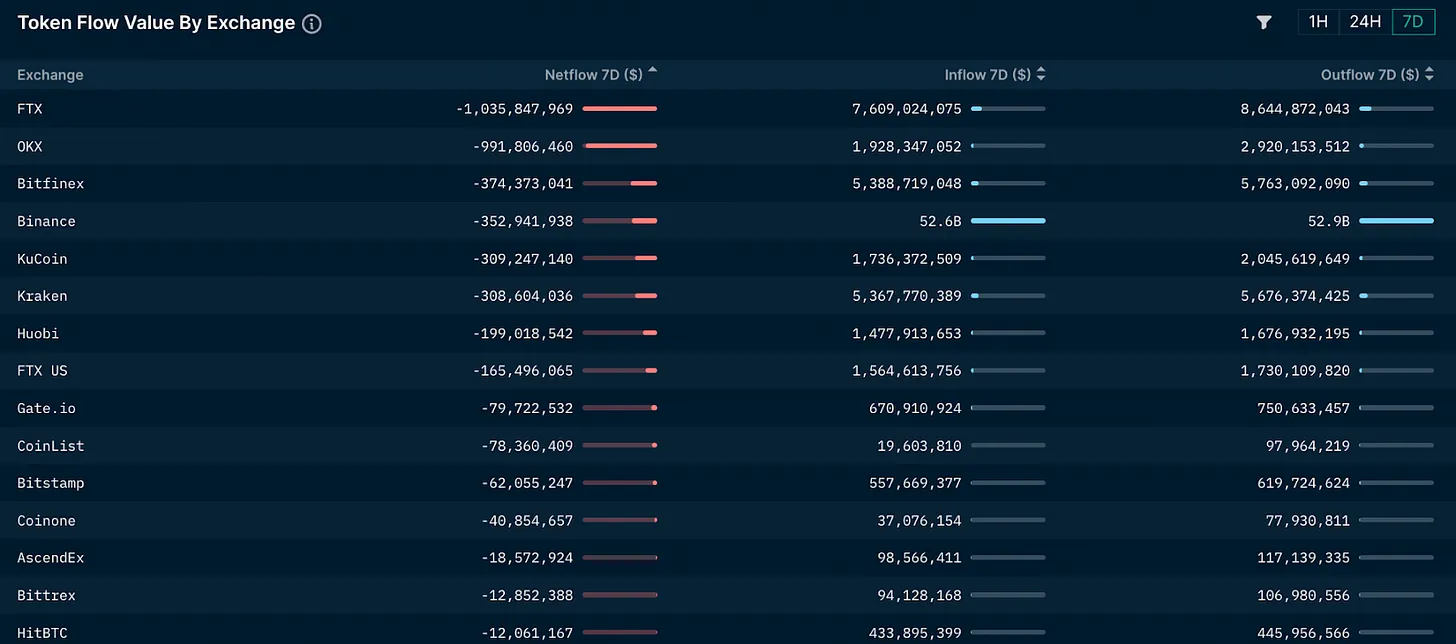Viewport: 1456px width, 644px height.
Task: Select the 7D timeframe toggle
Action: pos(1413,22)
